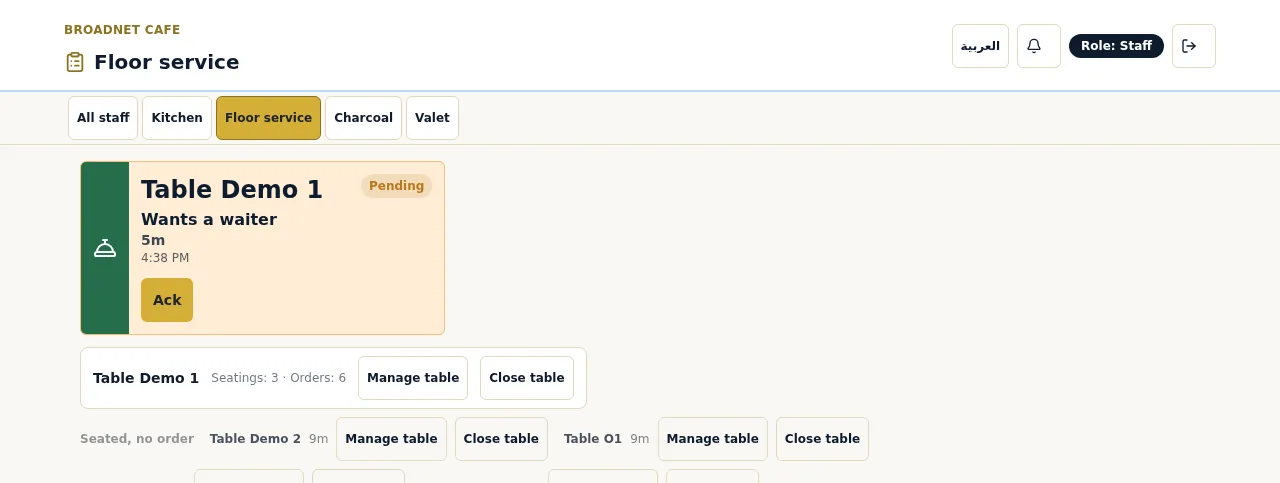This screenshot has width=1280, height=483.
Task: Click the service bell icon on the Table Demo 1 card
Action: (x=105, y=248)
